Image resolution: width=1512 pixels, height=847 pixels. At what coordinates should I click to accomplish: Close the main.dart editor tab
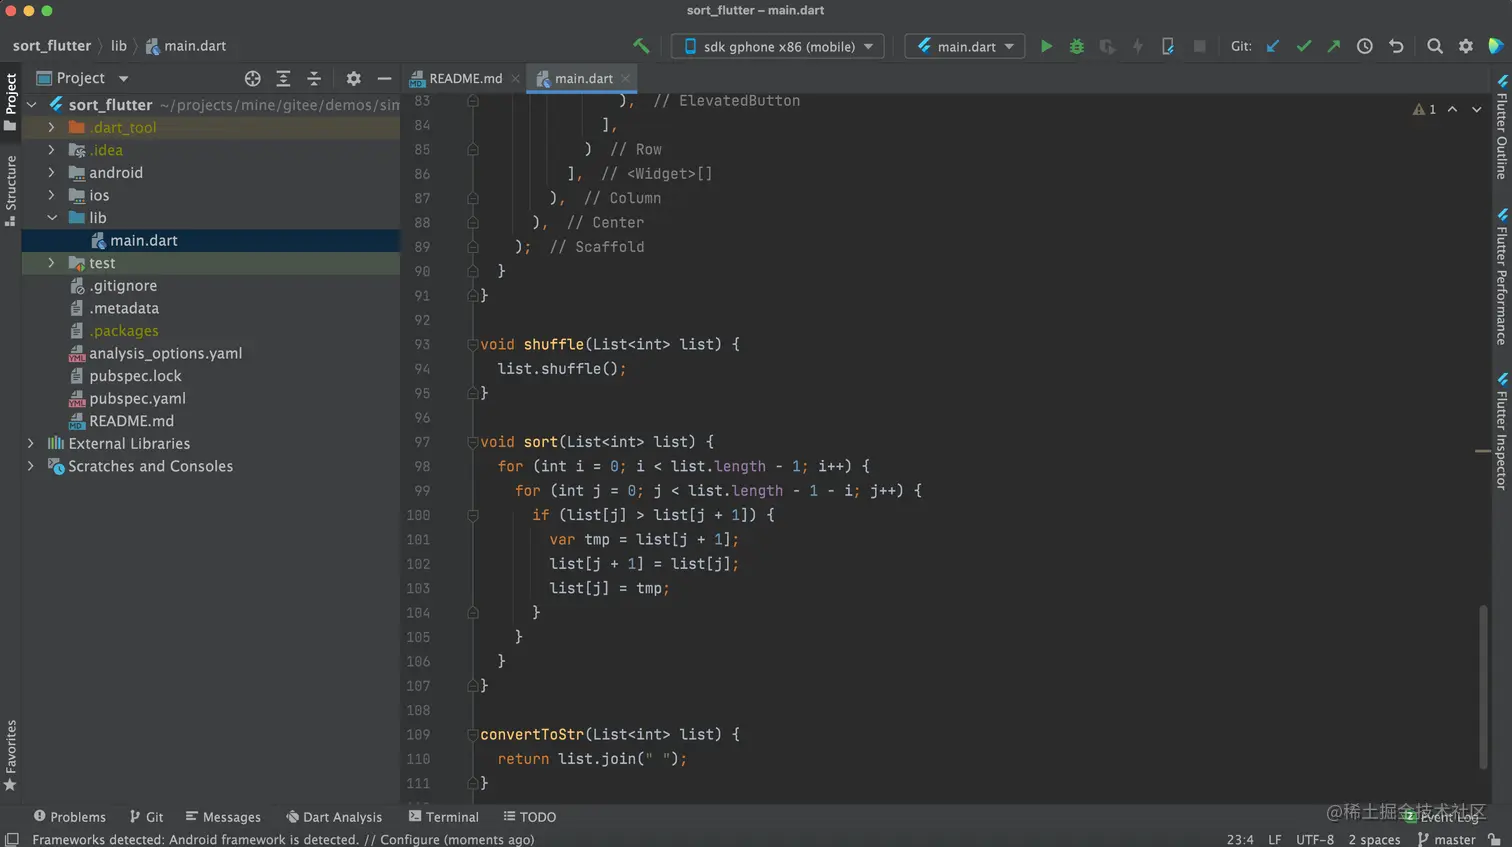pyautogui.click(x=626, y=78)
